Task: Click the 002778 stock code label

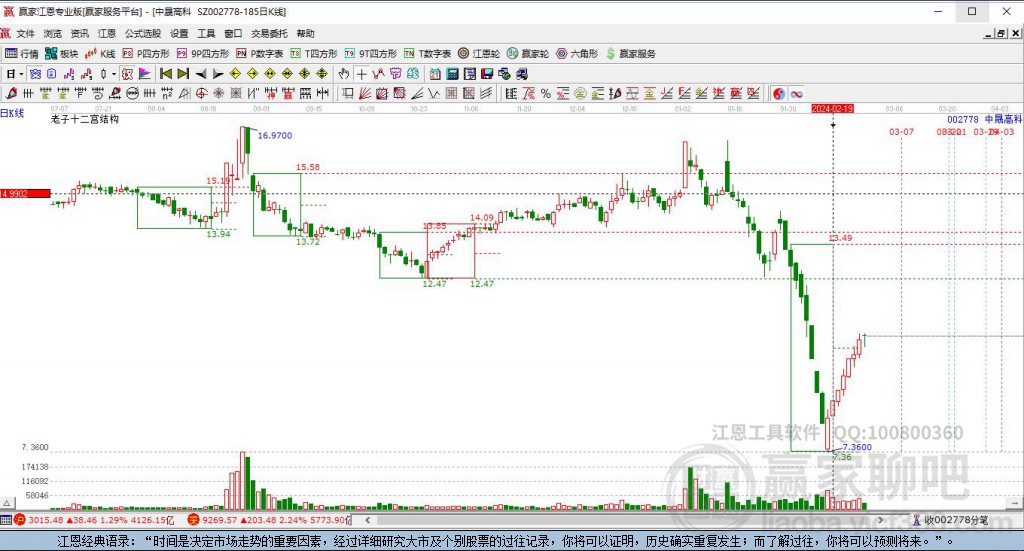Action: [963, 119]
